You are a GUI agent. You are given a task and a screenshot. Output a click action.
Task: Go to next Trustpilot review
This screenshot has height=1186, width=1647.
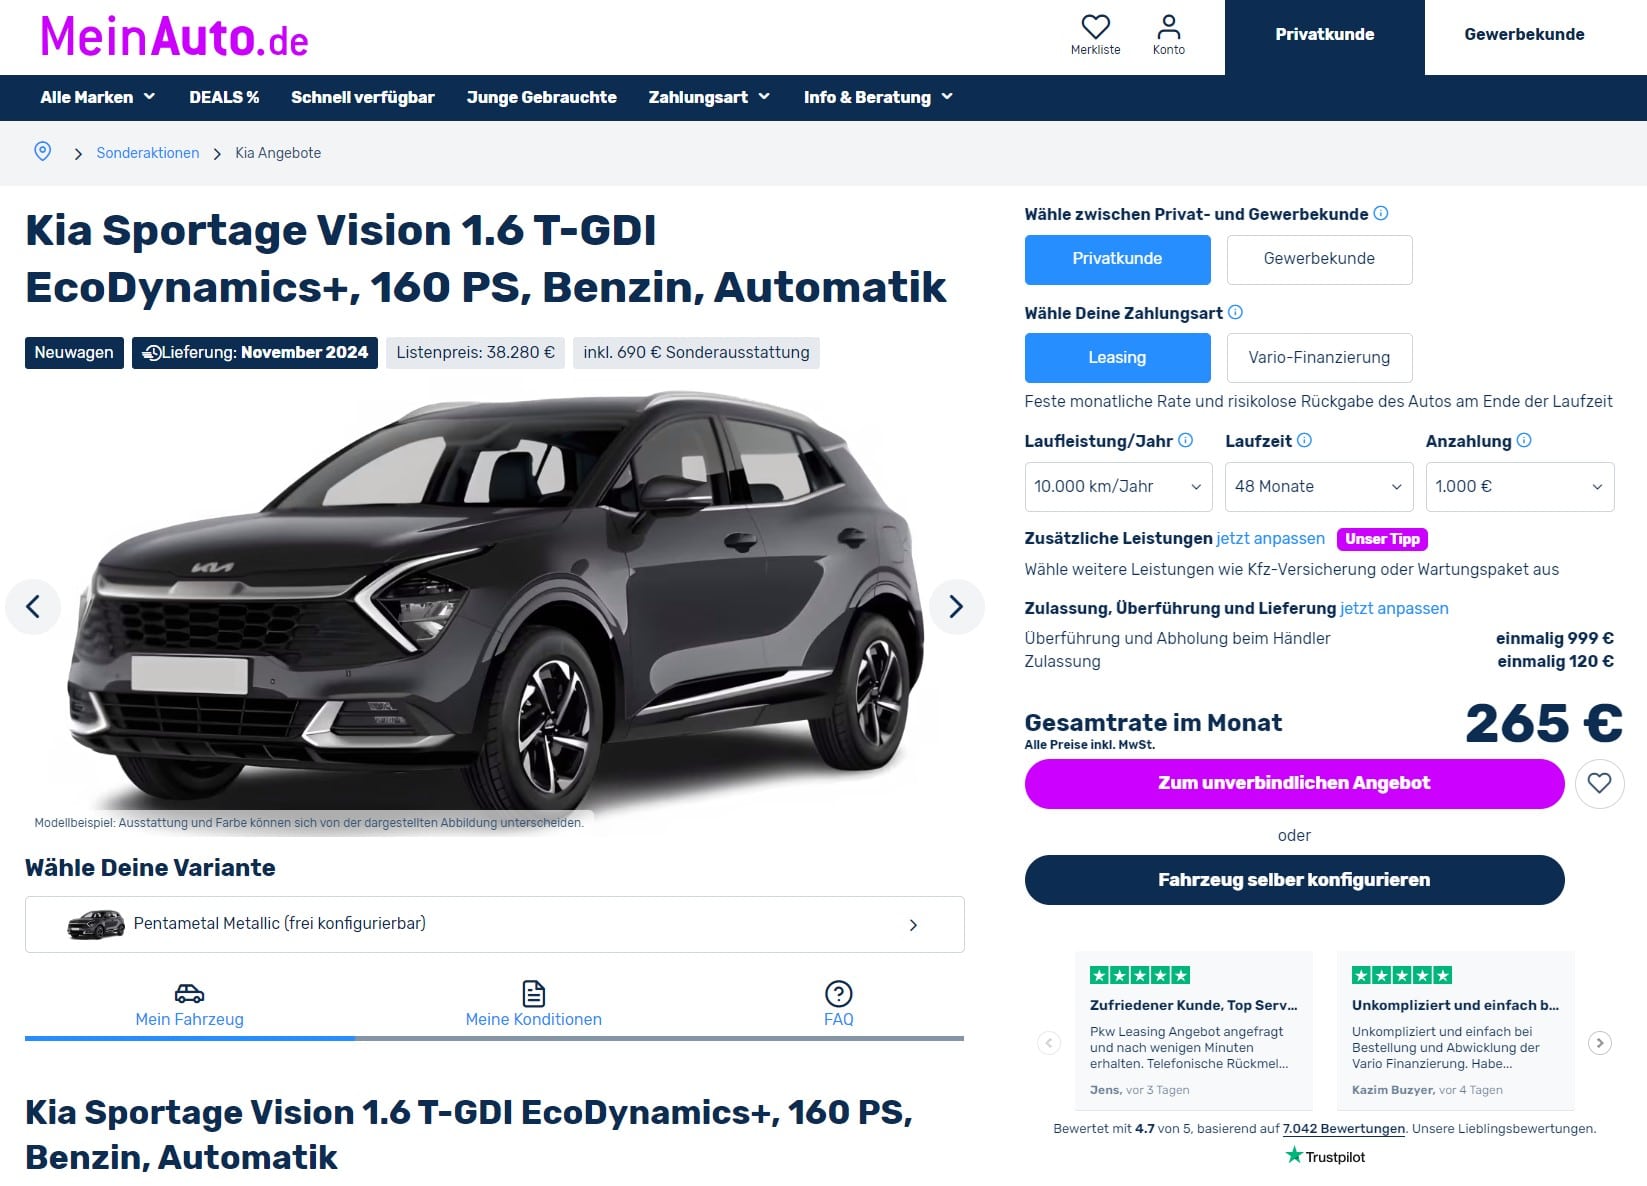coord(1599,1043)
